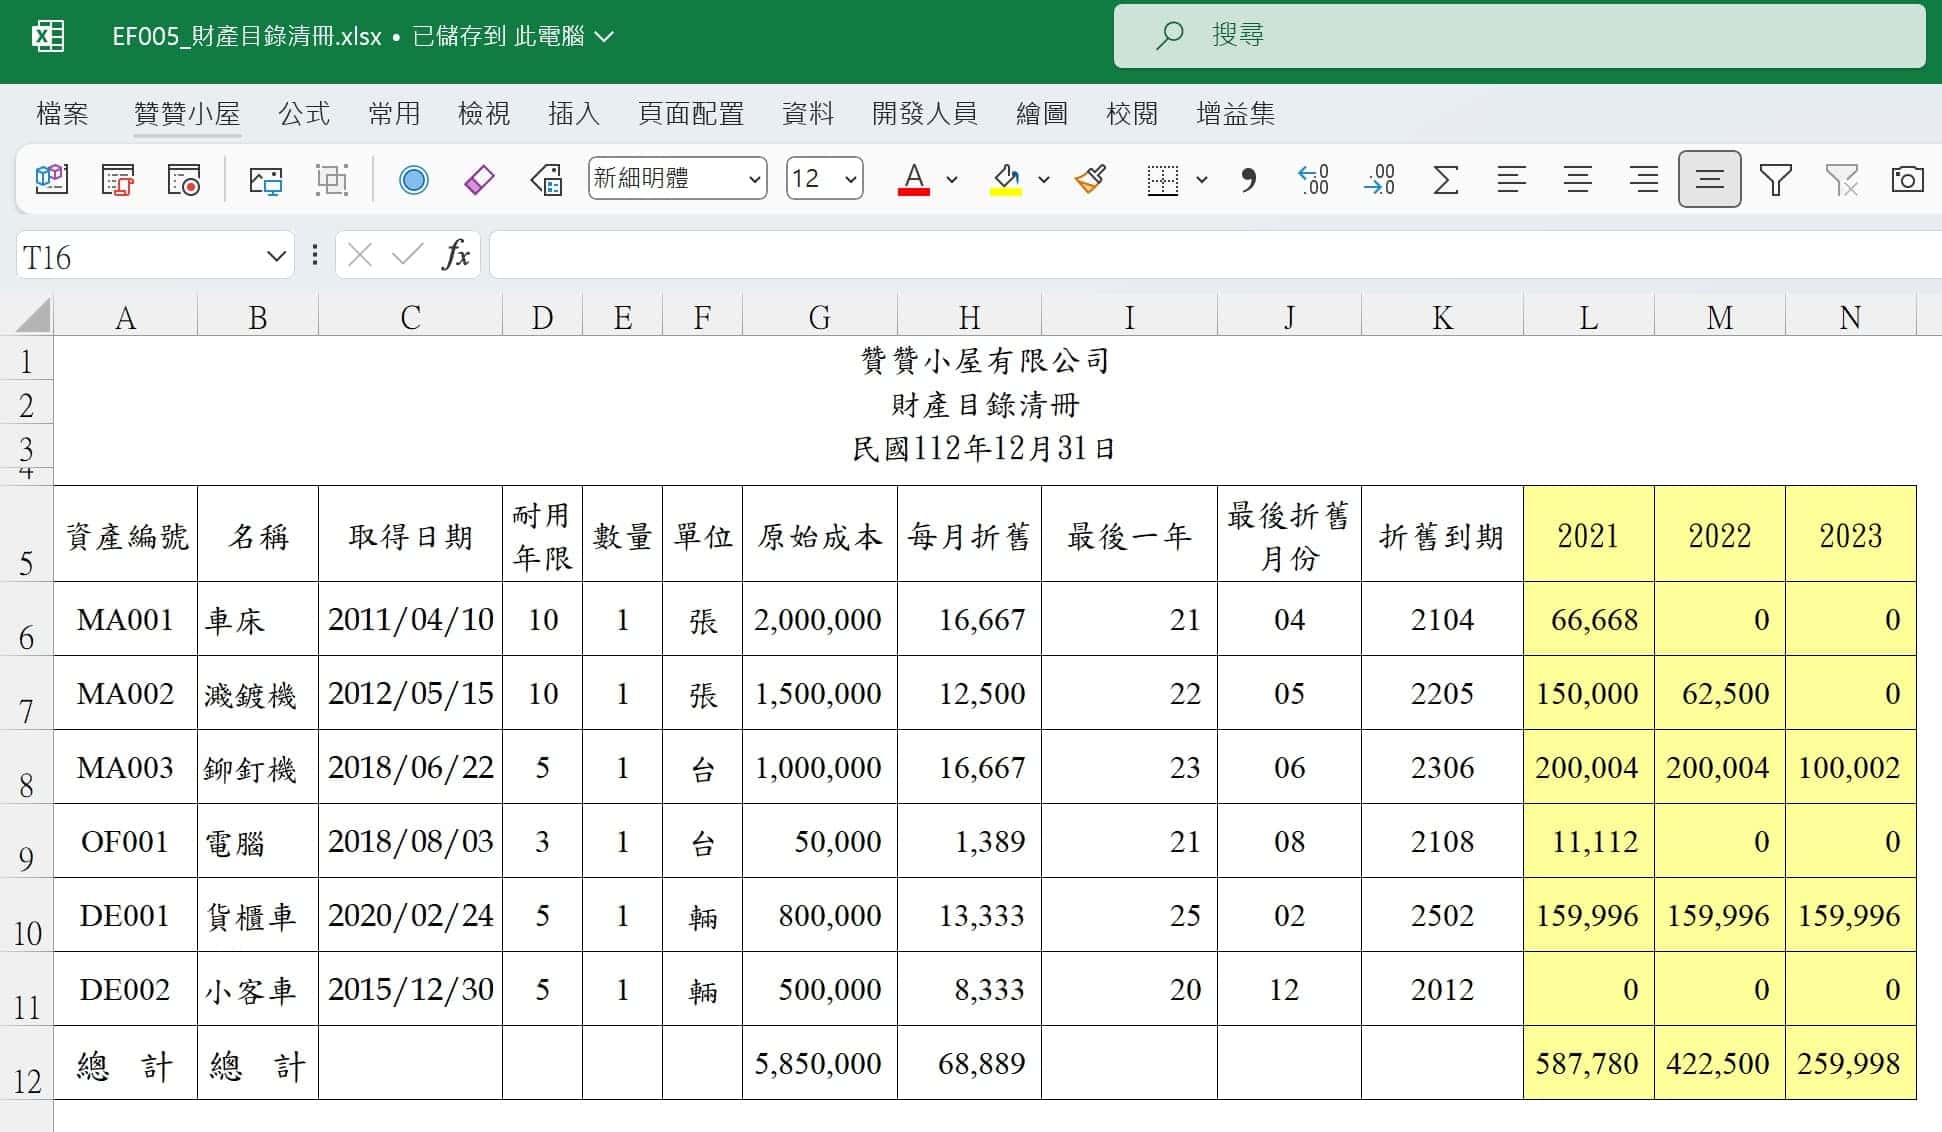The width and height of the screenshot is (1942, 1132).
Task: Click increase decimal icon
Action: [x=1313, y=180]
